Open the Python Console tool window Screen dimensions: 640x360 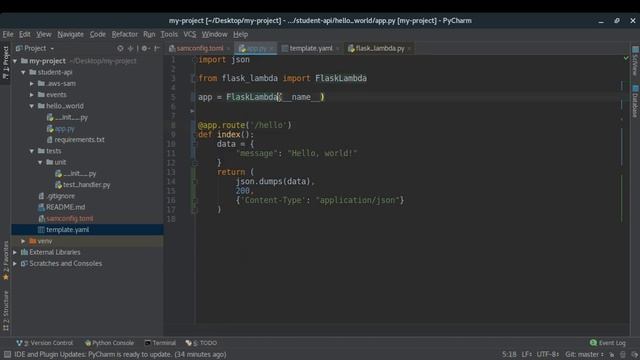point(109,343)
